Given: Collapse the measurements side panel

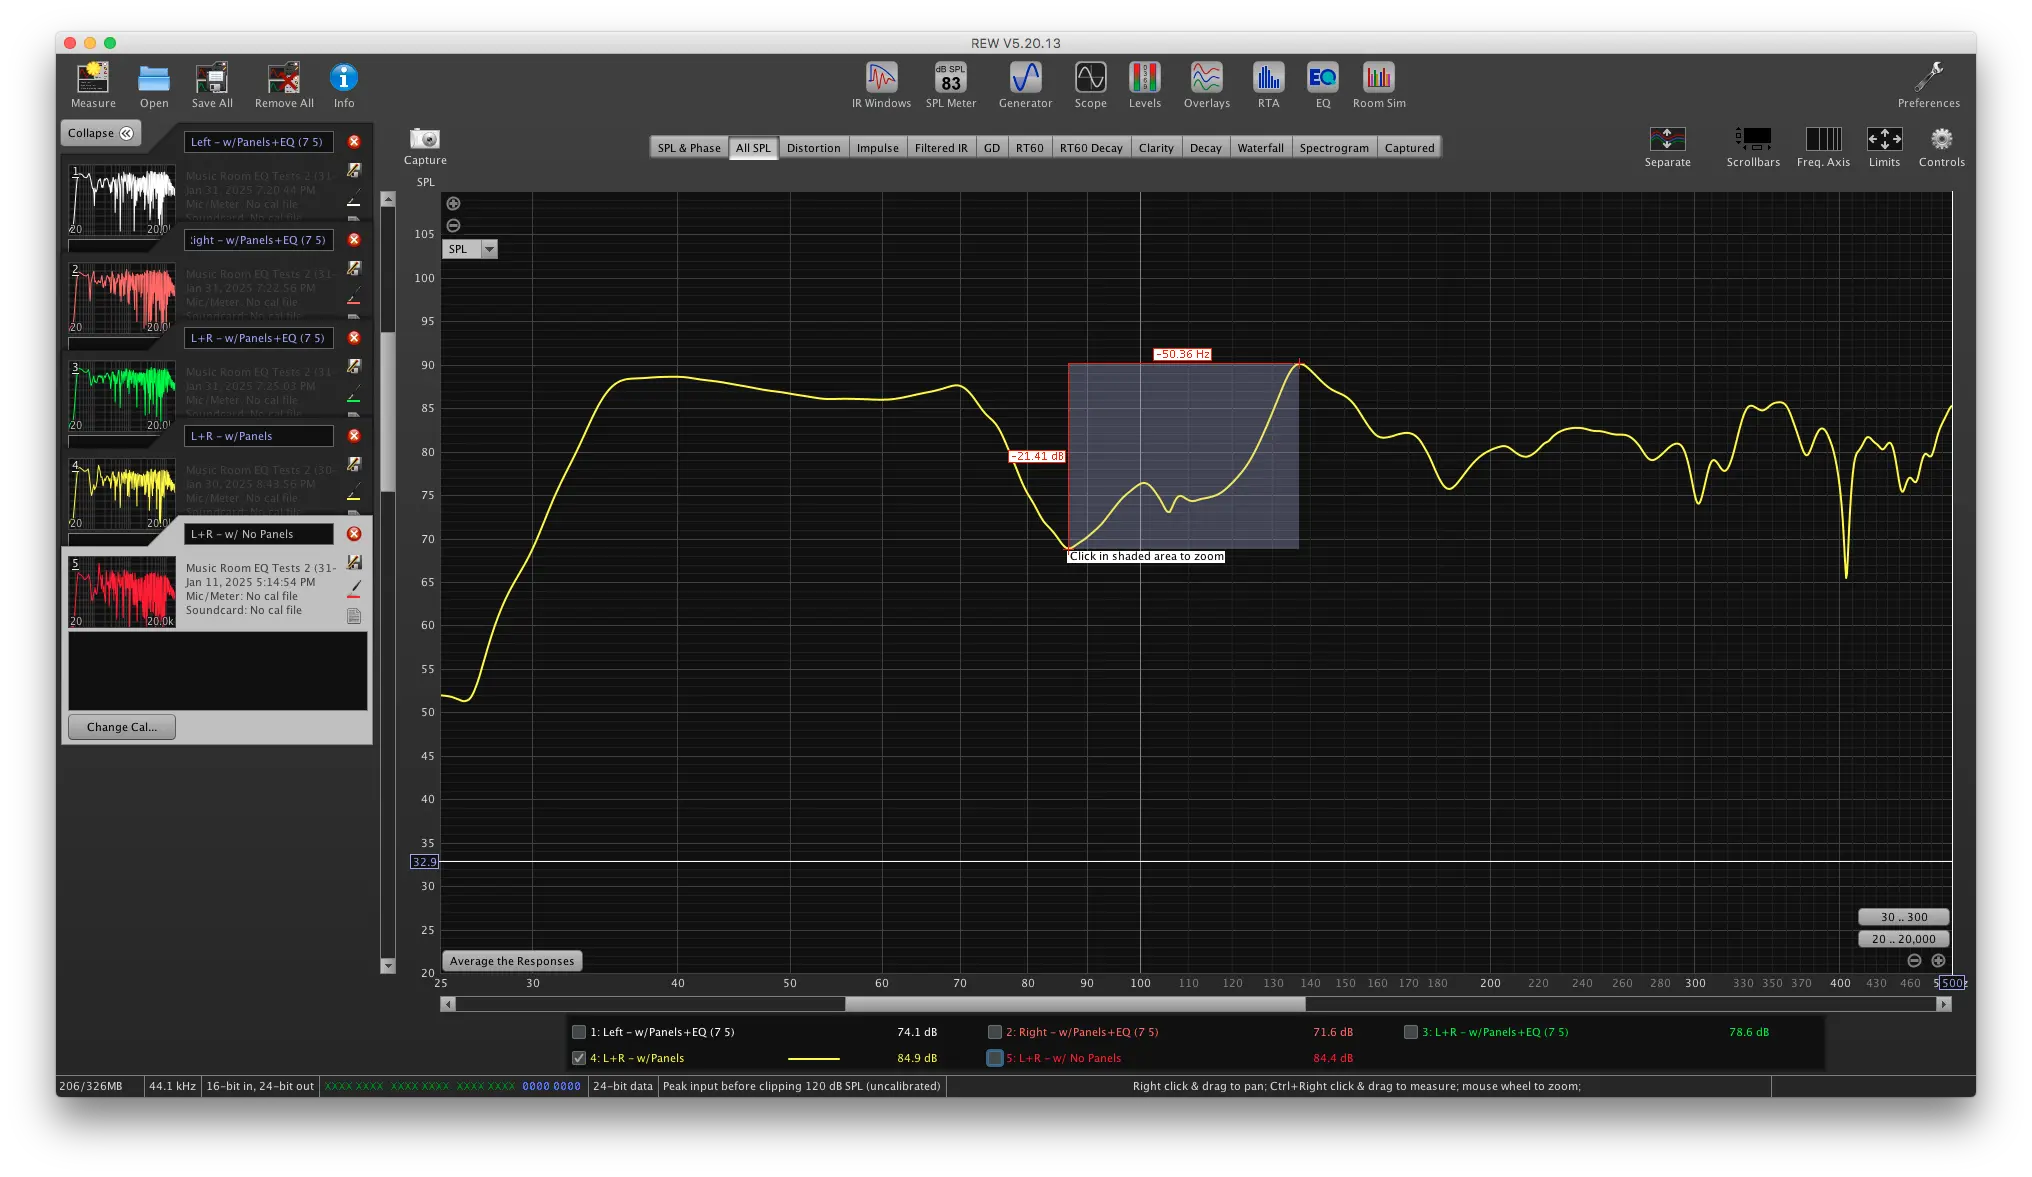Looking at the screenshot, I should tap(100, 133).
